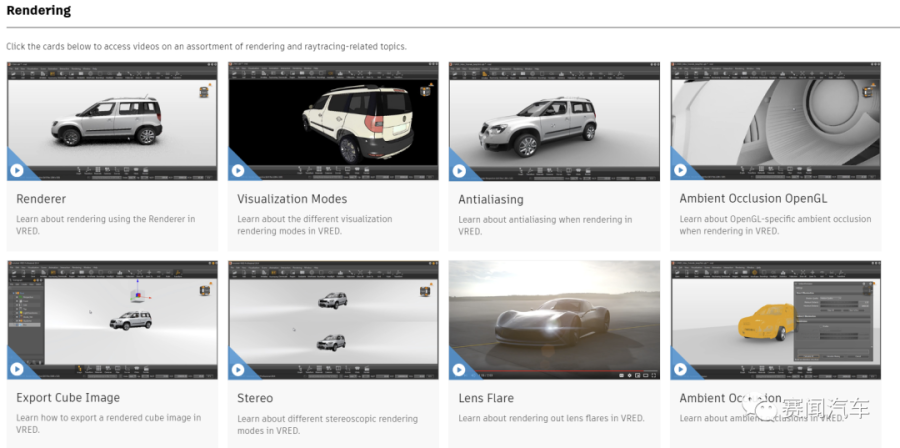Click the Ambient Occlusion OpenGL heading

click(x=753, y=199)
